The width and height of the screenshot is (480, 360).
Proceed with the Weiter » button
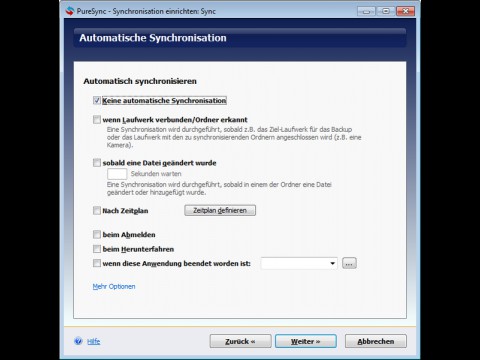point(306,341)
